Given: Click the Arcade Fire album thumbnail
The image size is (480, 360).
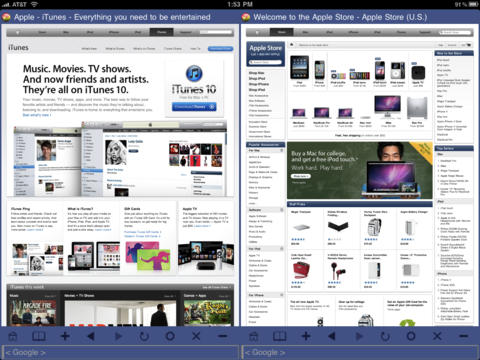Looking at the screenshot, I should (x=32, y=312).
